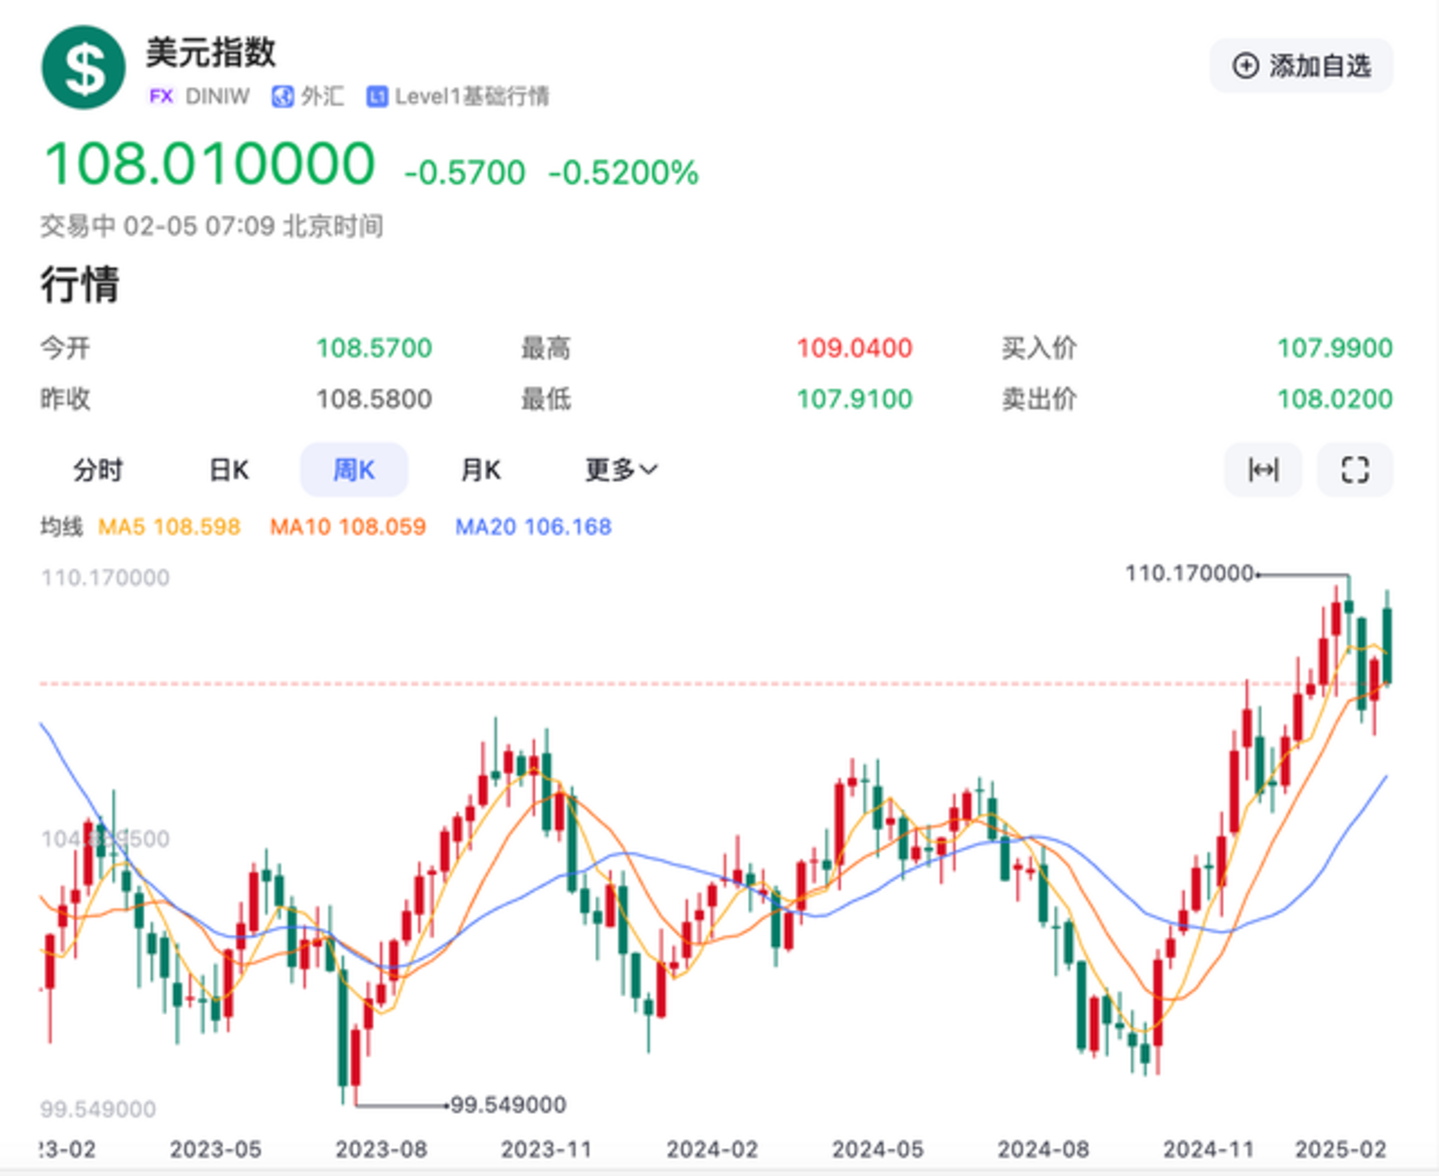Click the FX badge icon
The image size is (1439, 1176).
tap(160, 96)
